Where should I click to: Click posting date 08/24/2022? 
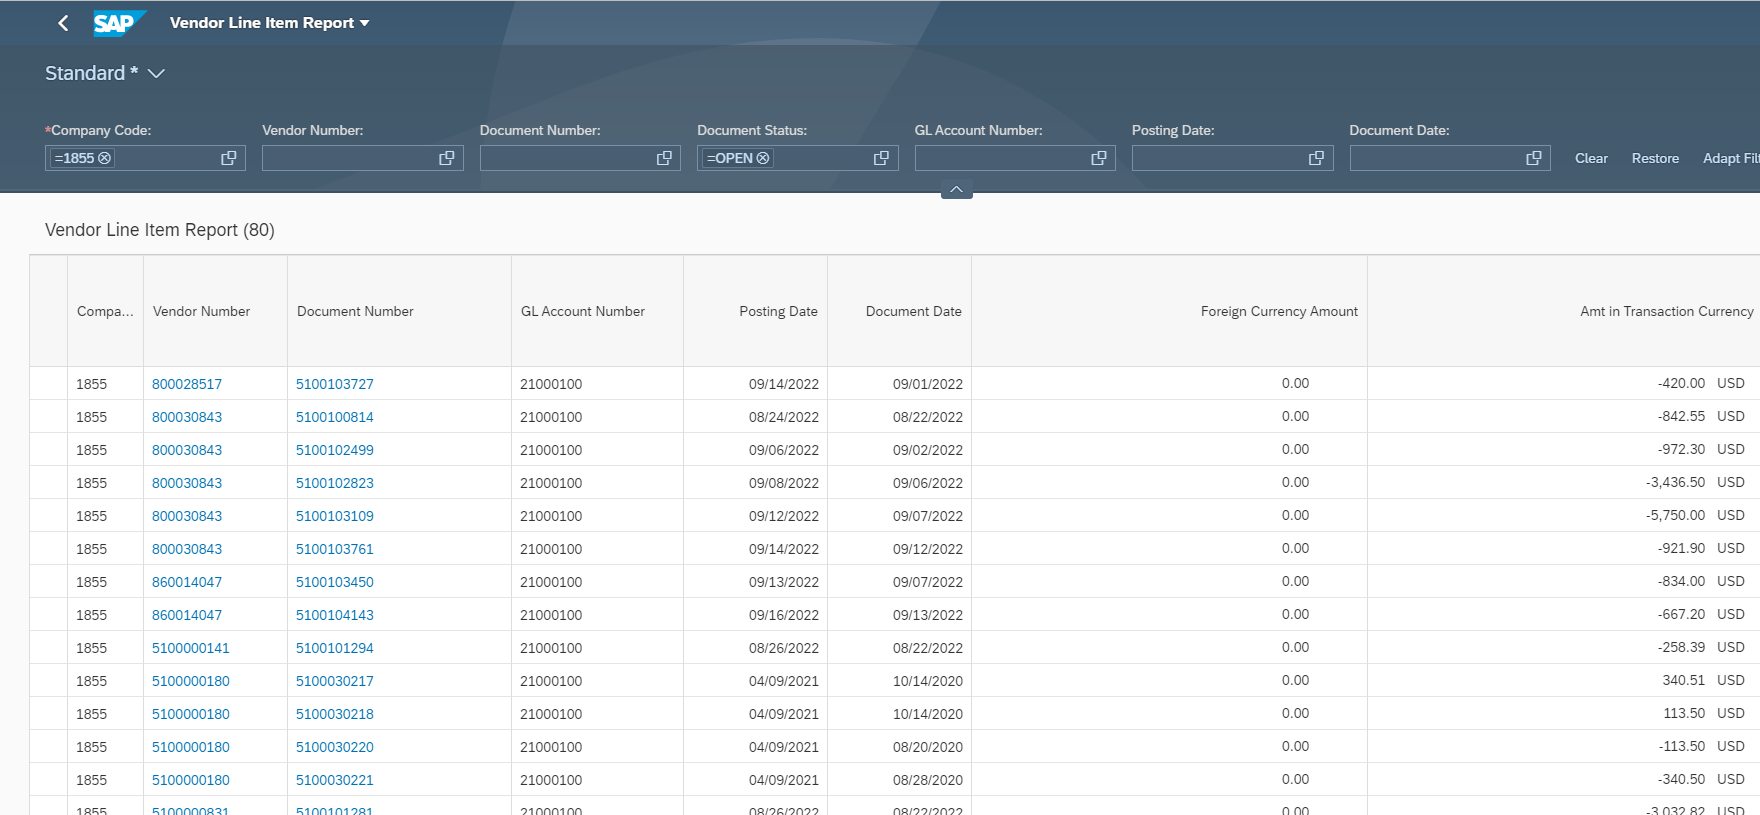784,417
